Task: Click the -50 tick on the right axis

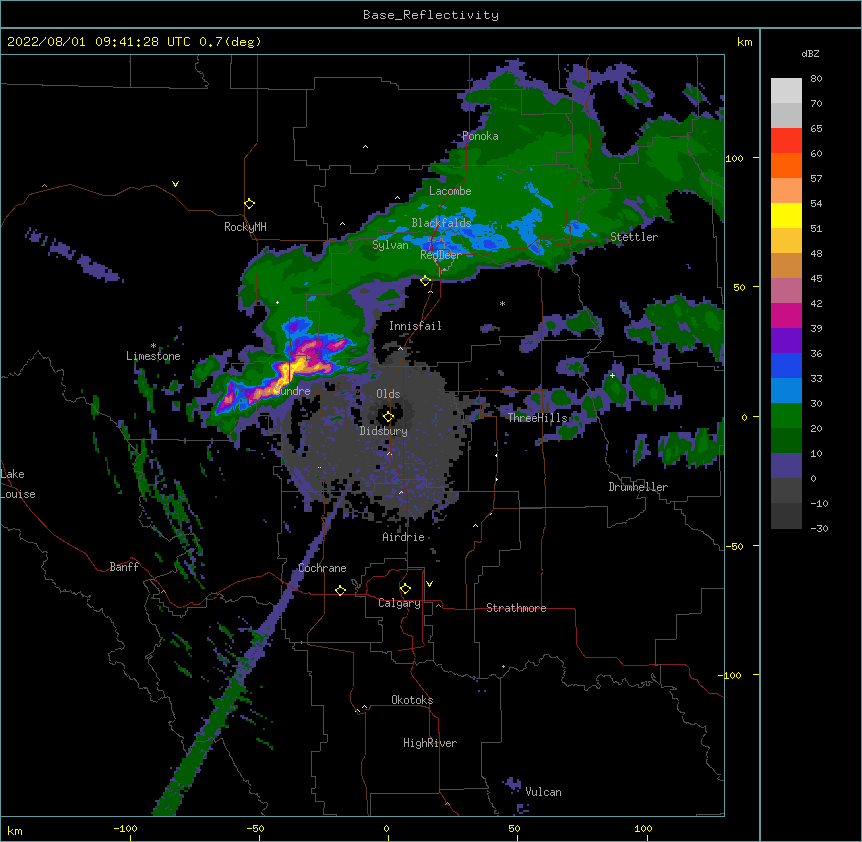Action: click(x=734, y=546)
